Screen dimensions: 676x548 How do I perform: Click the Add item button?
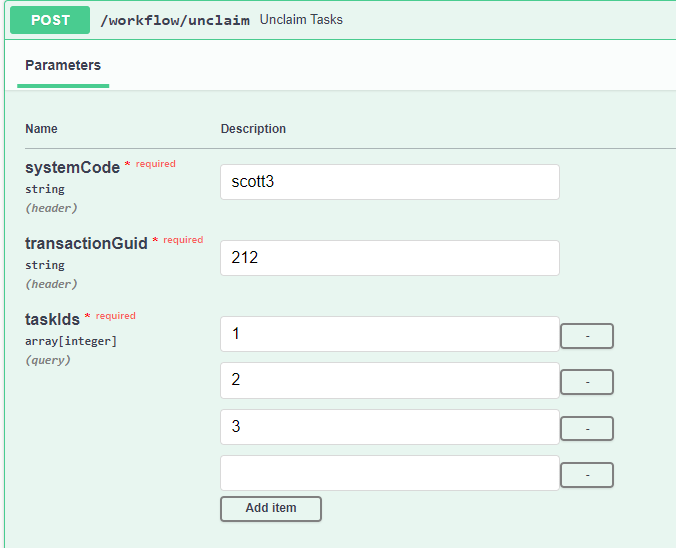[271, 509]
